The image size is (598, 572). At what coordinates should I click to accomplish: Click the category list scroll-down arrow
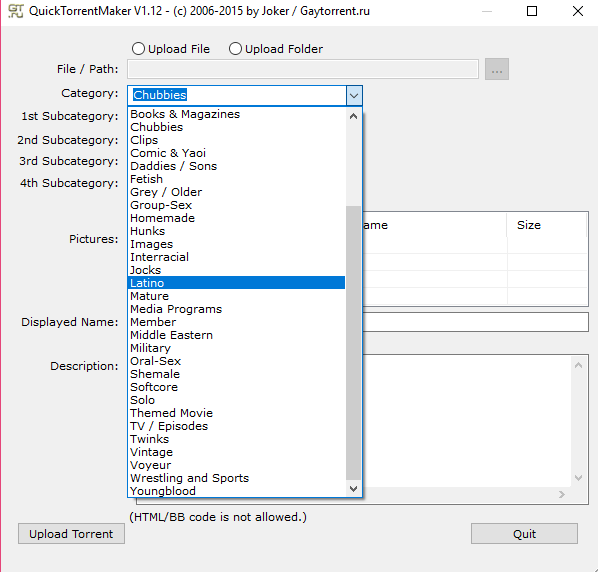tap(354, 488)
